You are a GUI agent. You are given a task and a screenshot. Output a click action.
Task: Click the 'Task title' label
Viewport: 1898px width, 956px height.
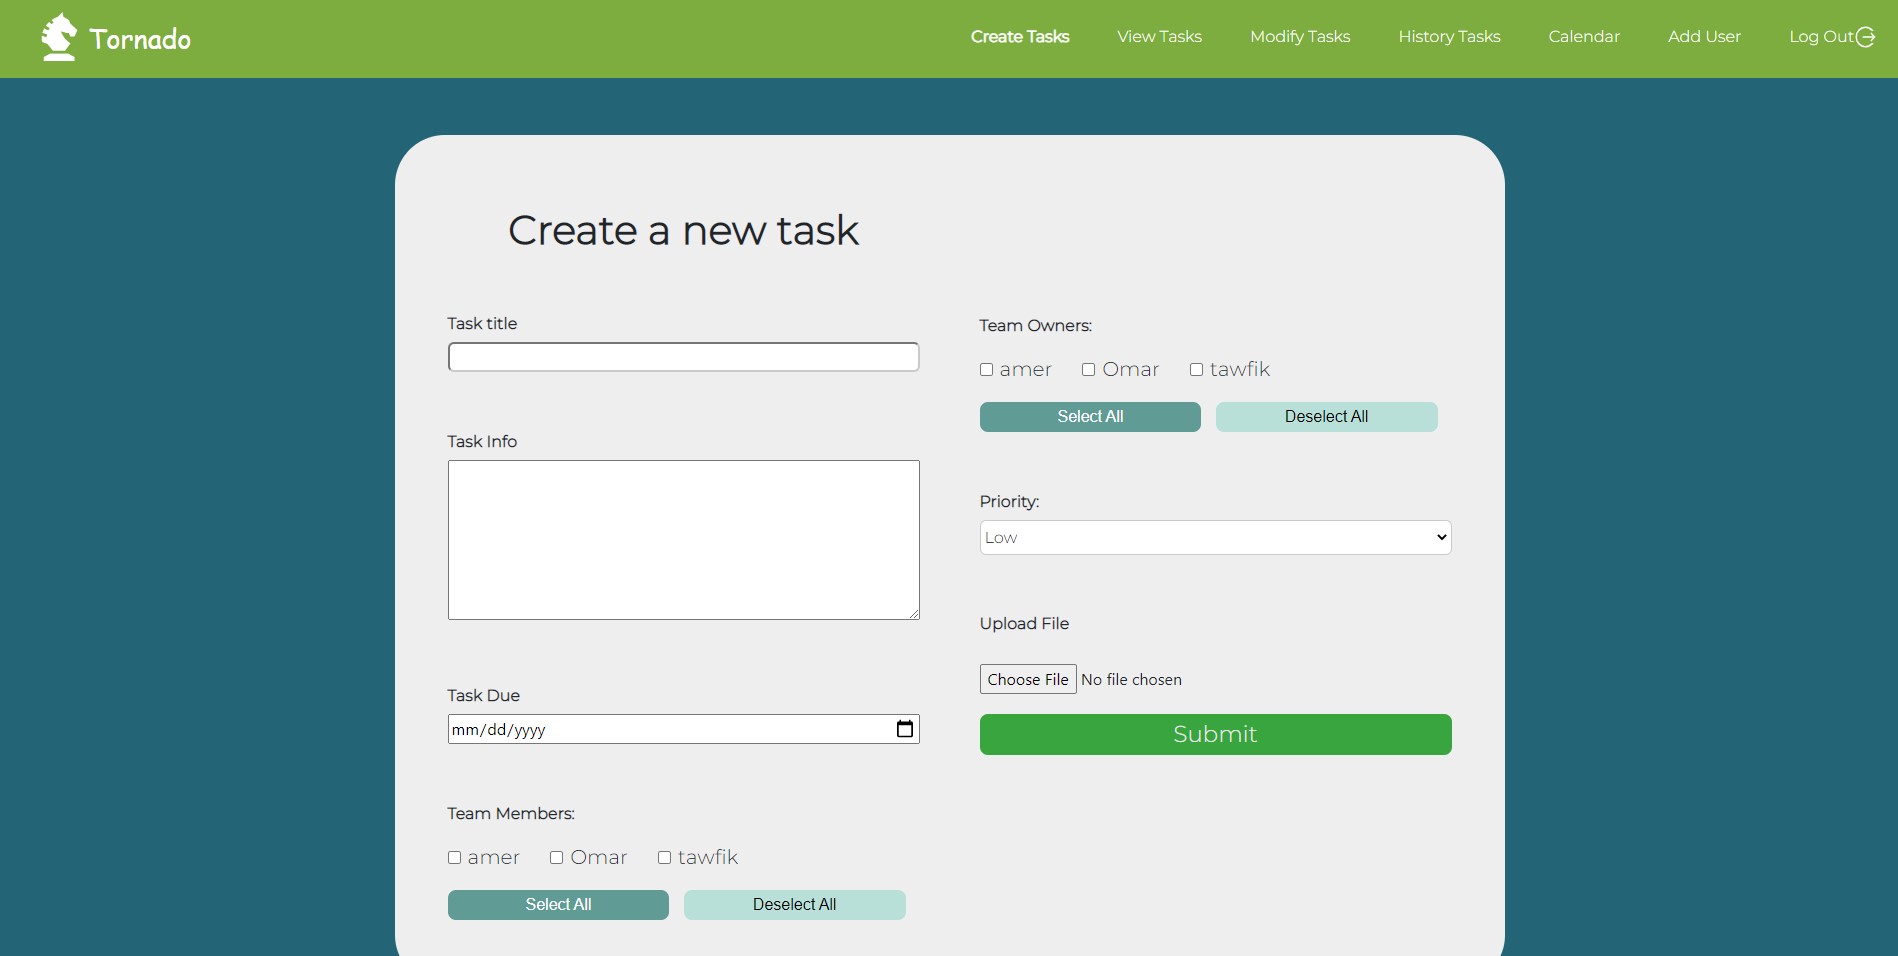(482, 324)
